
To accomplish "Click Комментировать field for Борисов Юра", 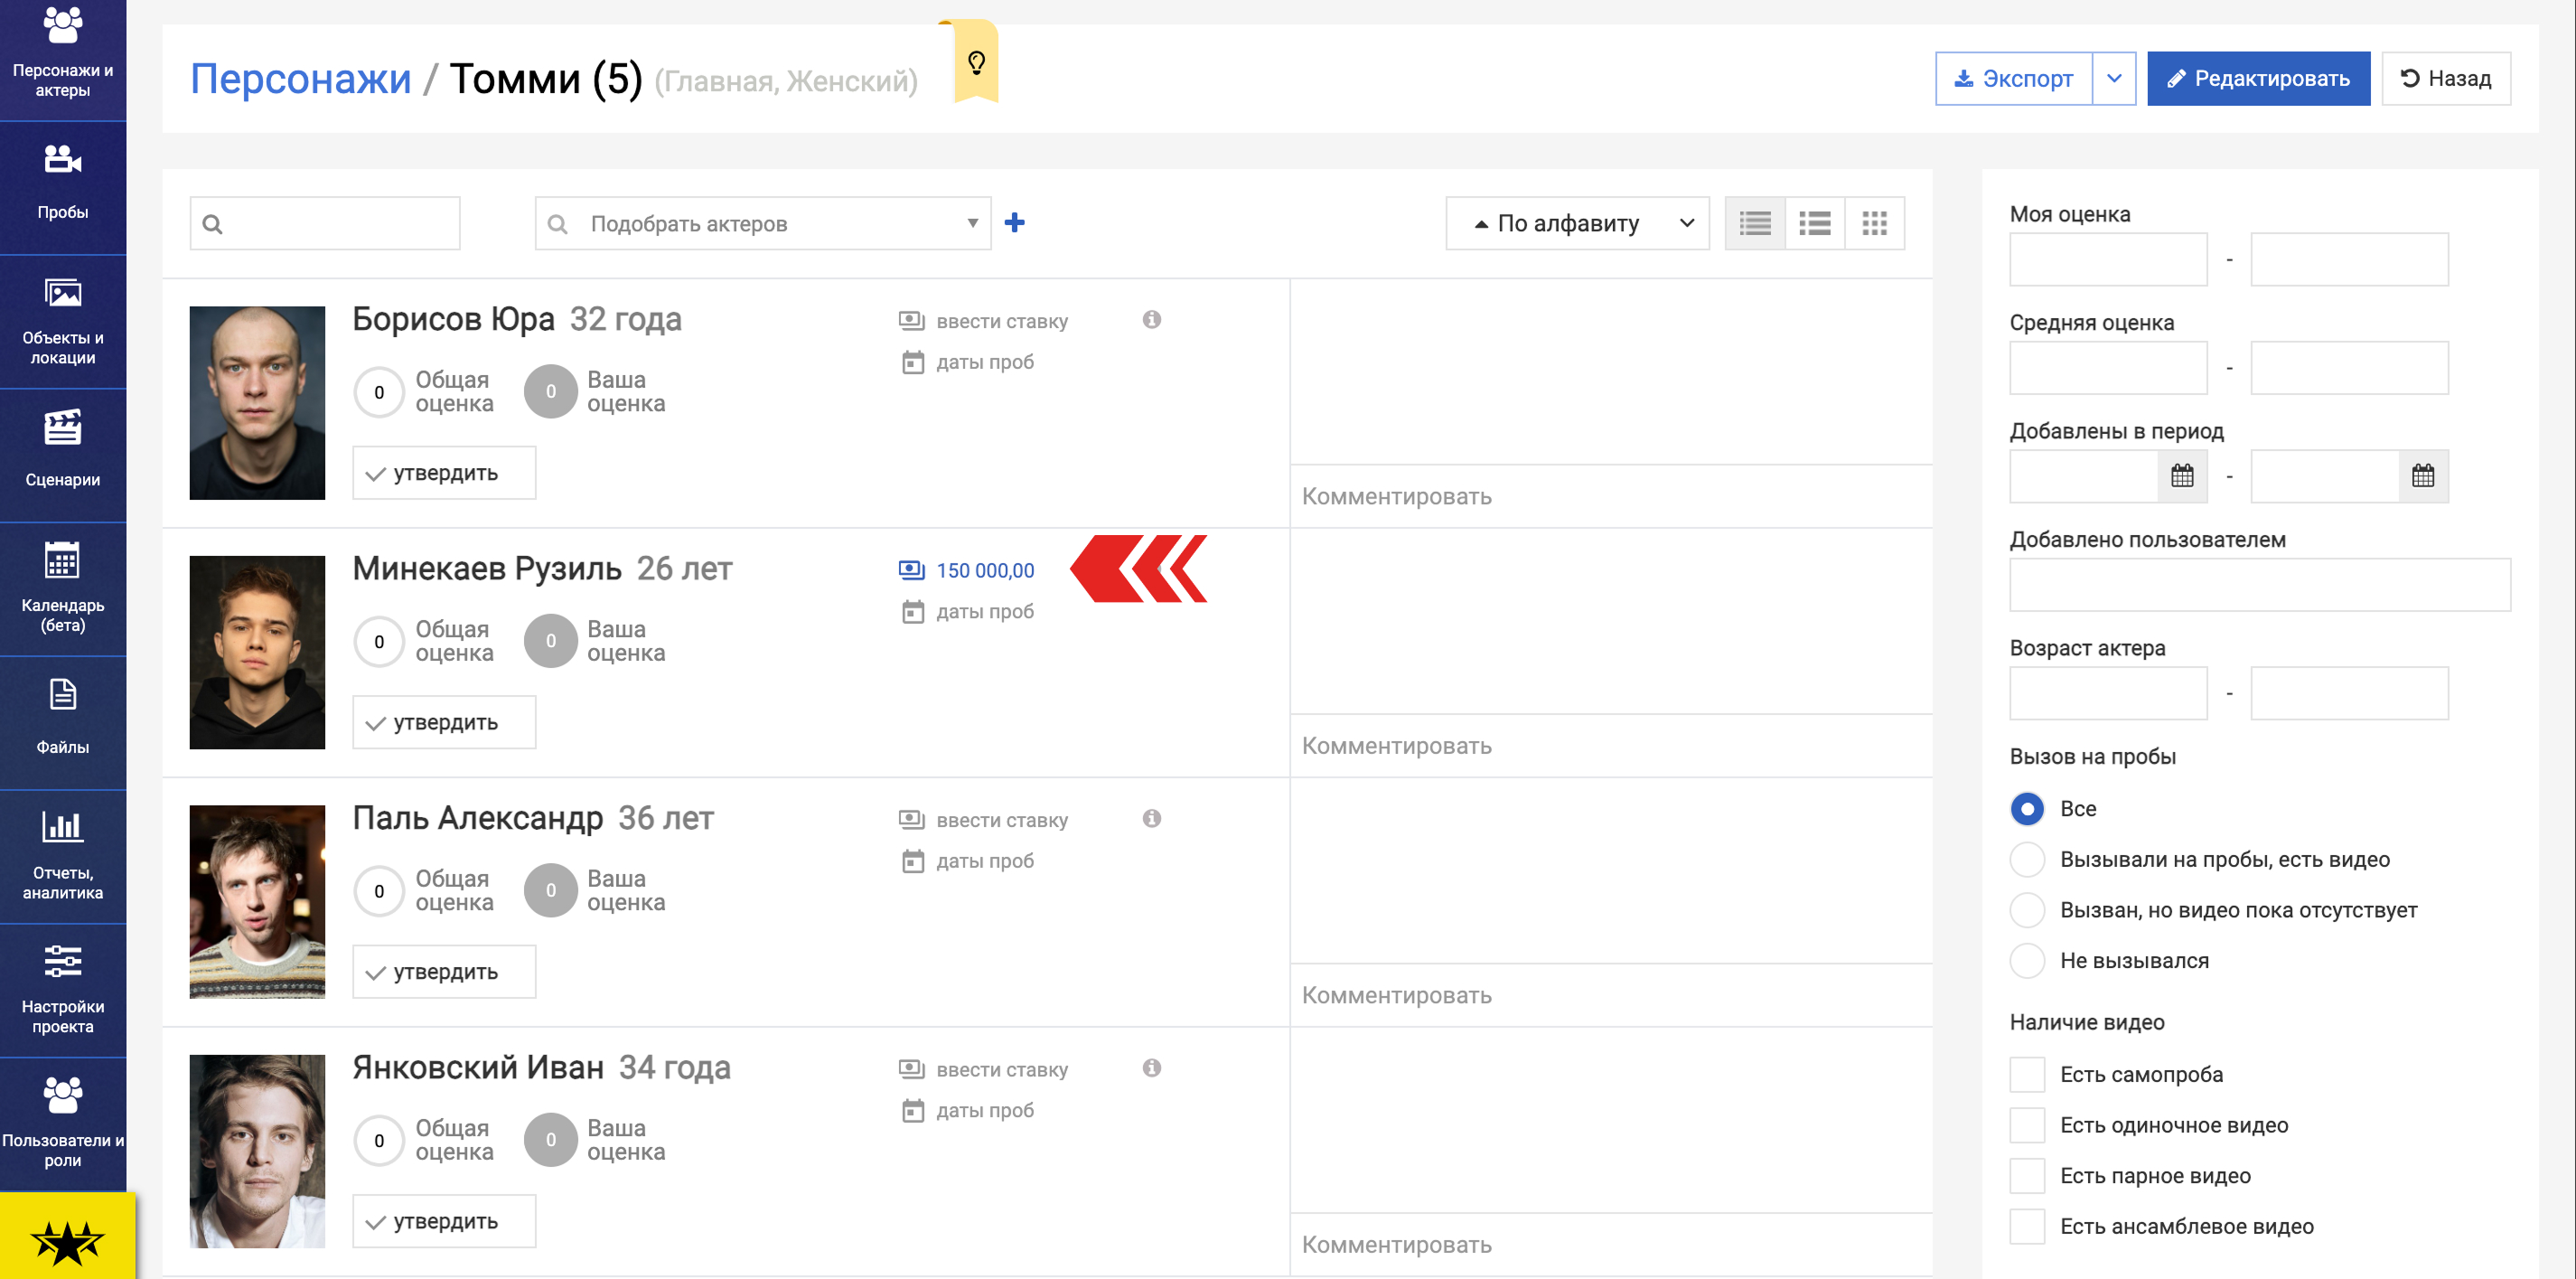I will point(1611,497).
